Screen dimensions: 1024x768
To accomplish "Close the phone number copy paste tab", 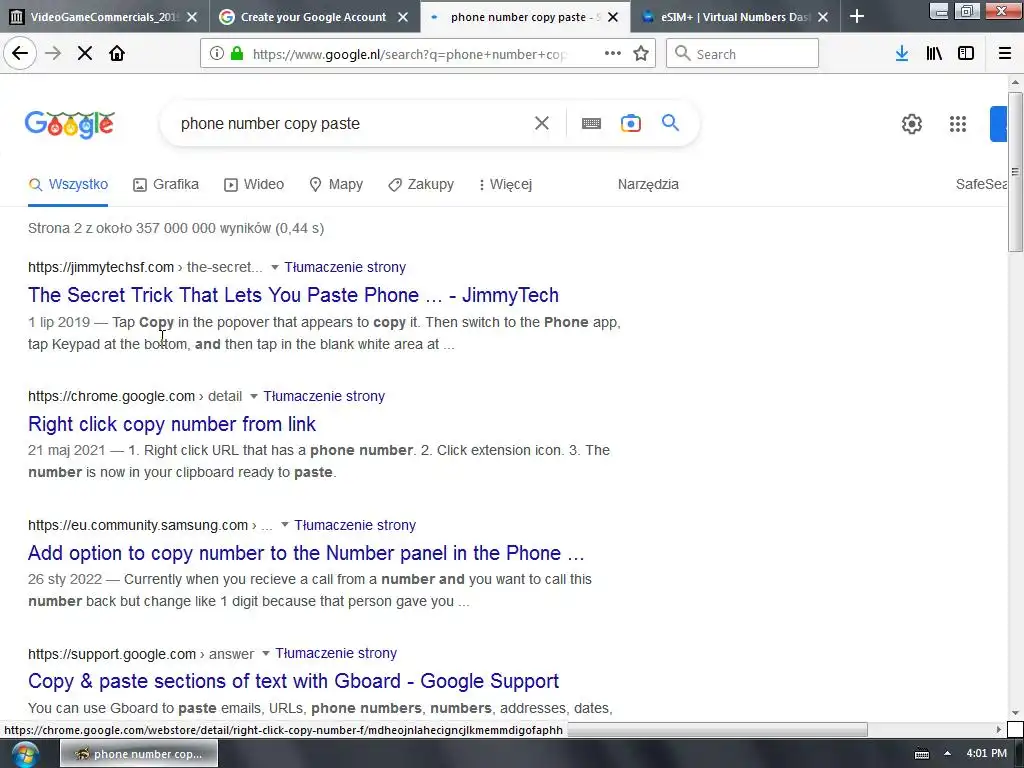I will [613, 17].
